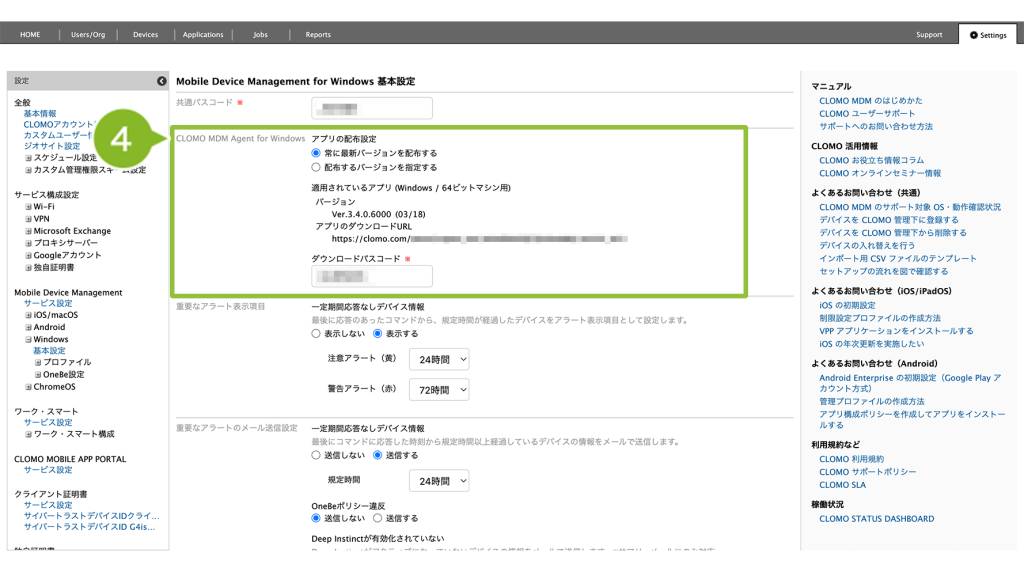1024x576 pixels.
Task: Open 制限設定プロファイルの作成方法 link
Action: point(880,319)
